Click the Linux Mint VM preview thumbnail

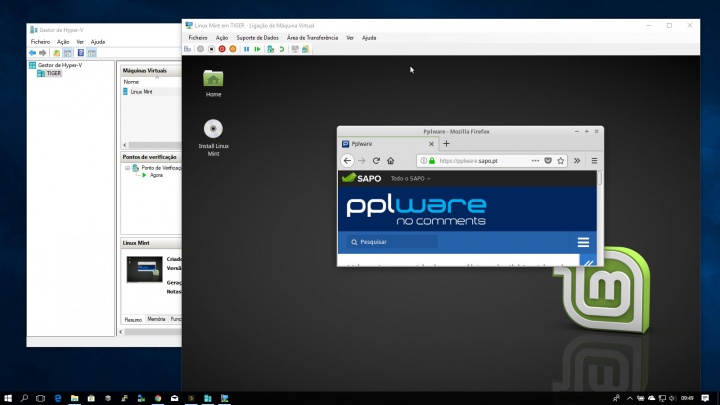147,269
